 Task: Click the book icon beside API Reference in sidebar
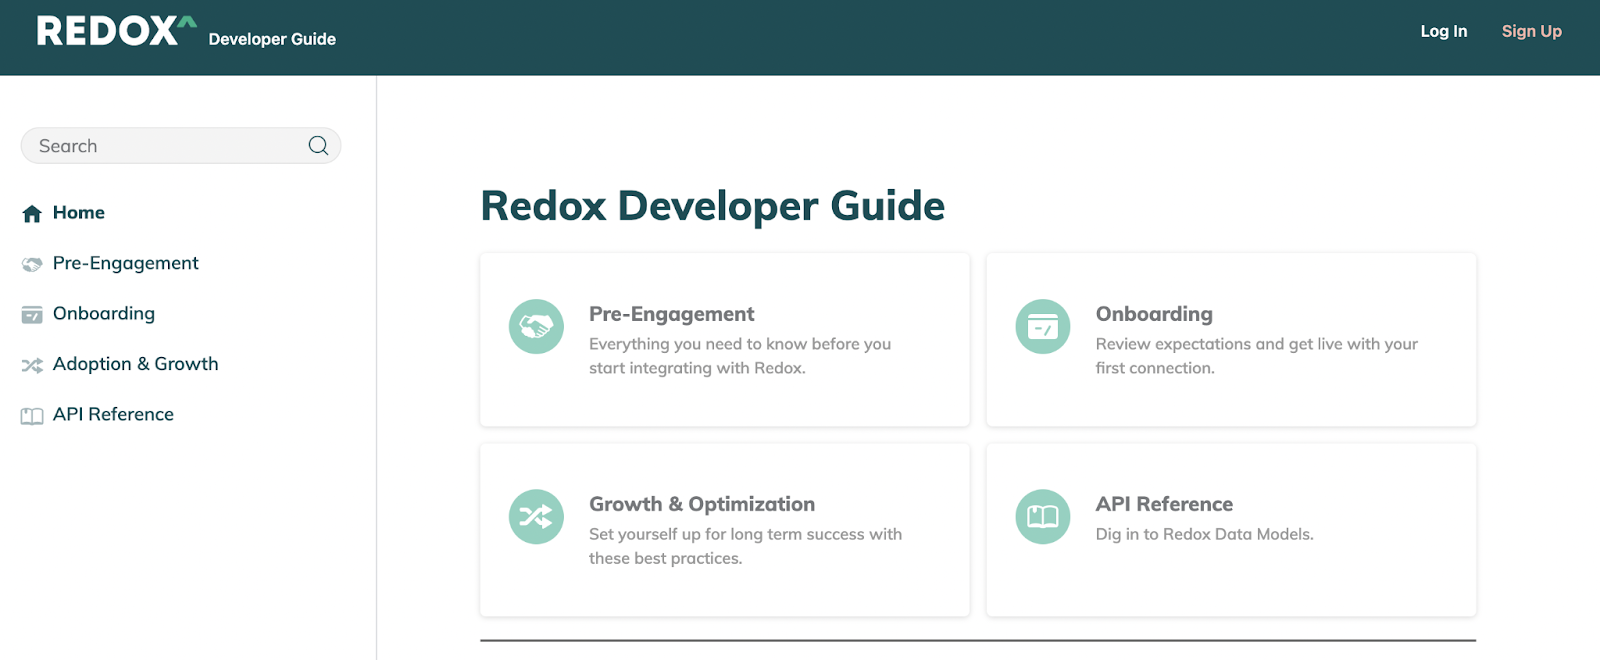coord(32,416)
